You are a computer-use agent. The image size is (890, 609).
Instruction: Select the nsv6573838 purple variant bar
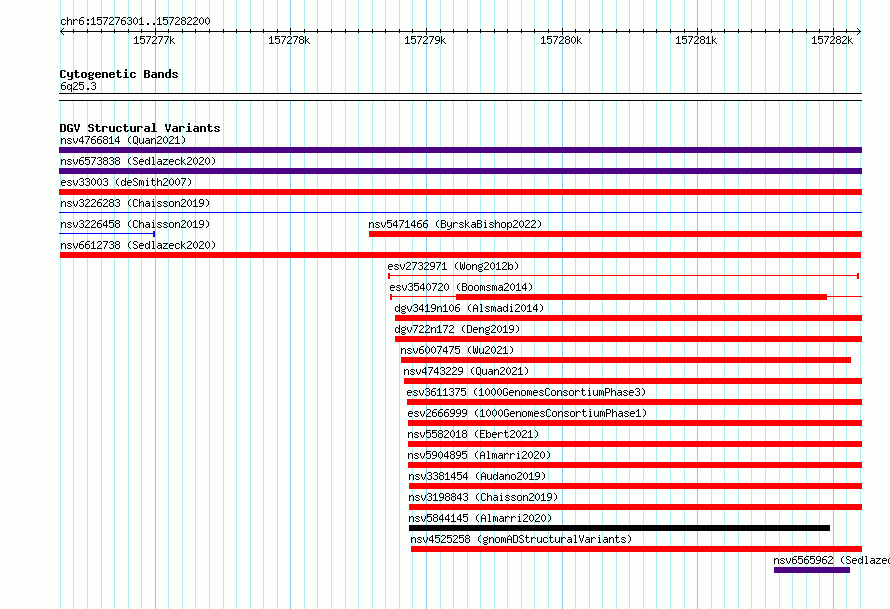[460, 171]
